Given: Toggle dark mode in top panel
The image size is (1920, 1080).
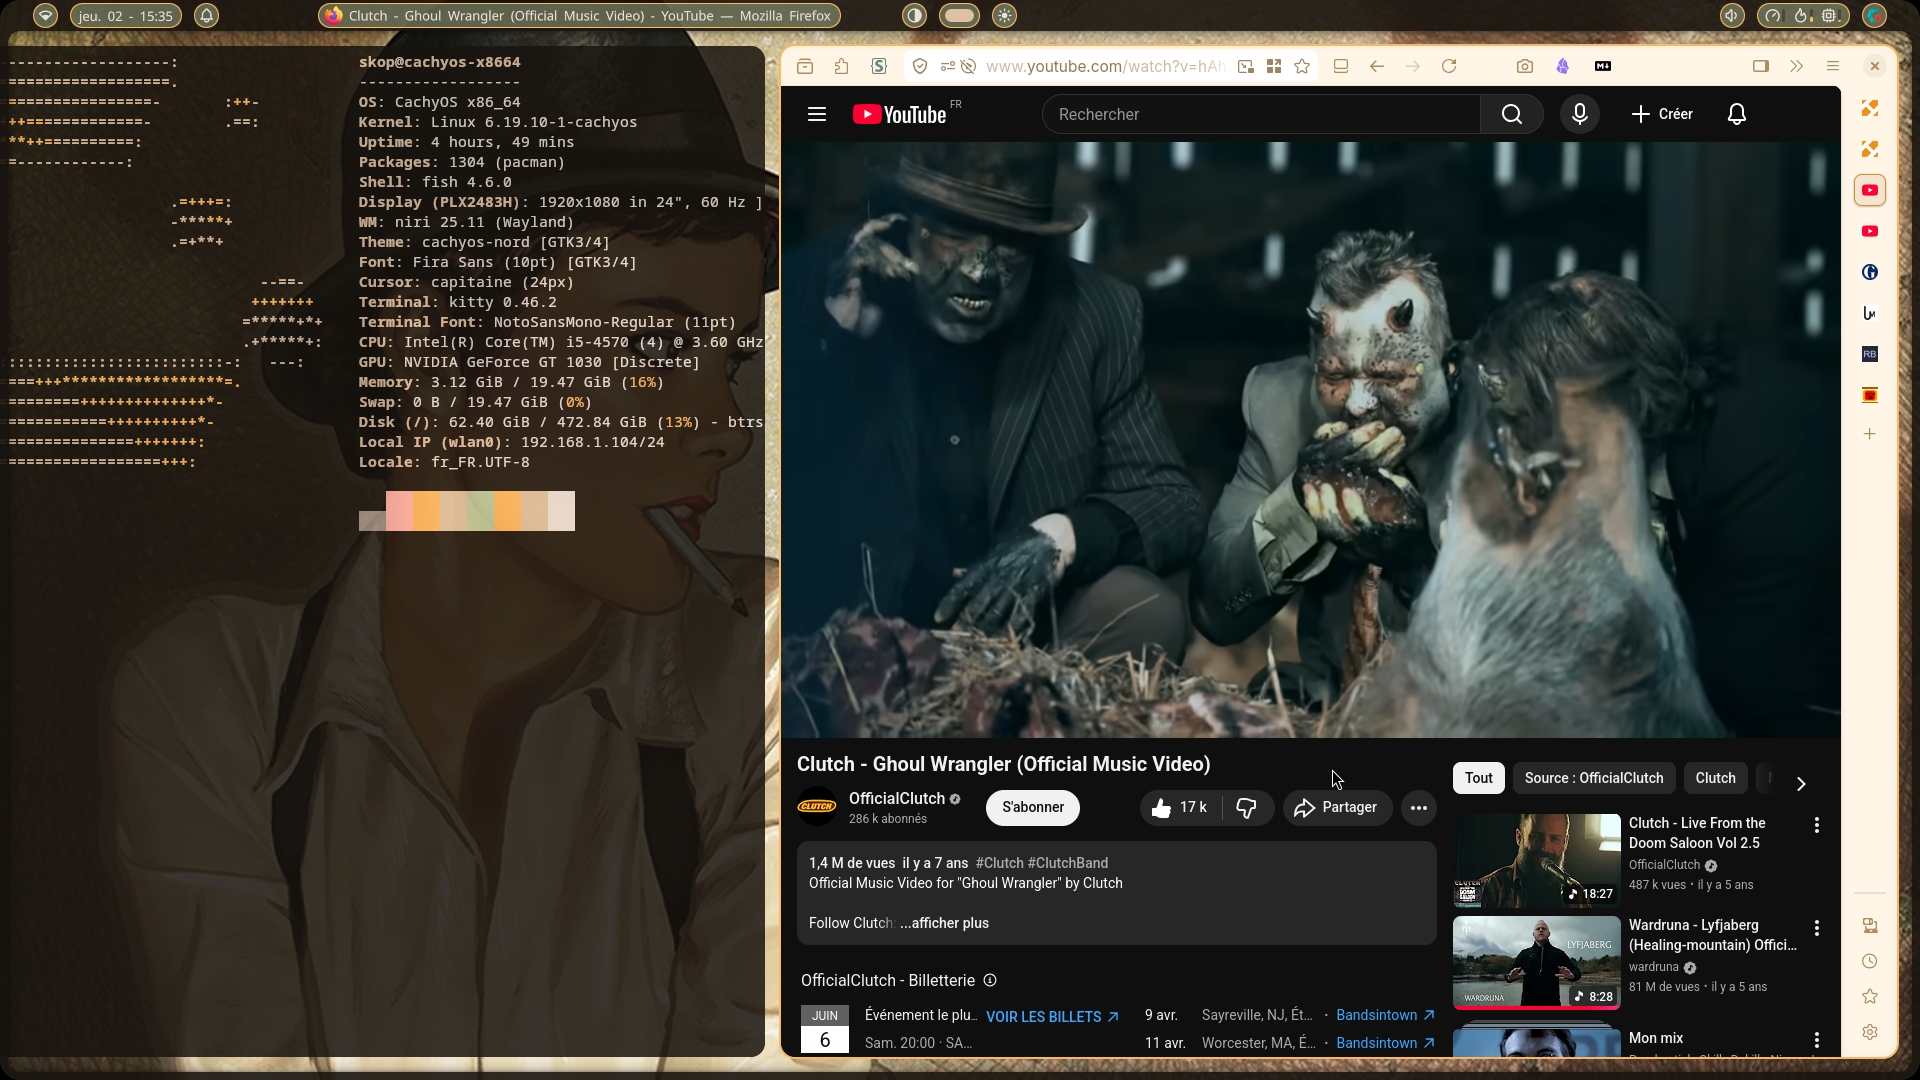Looking at the screenshot, I should point(914,15).
